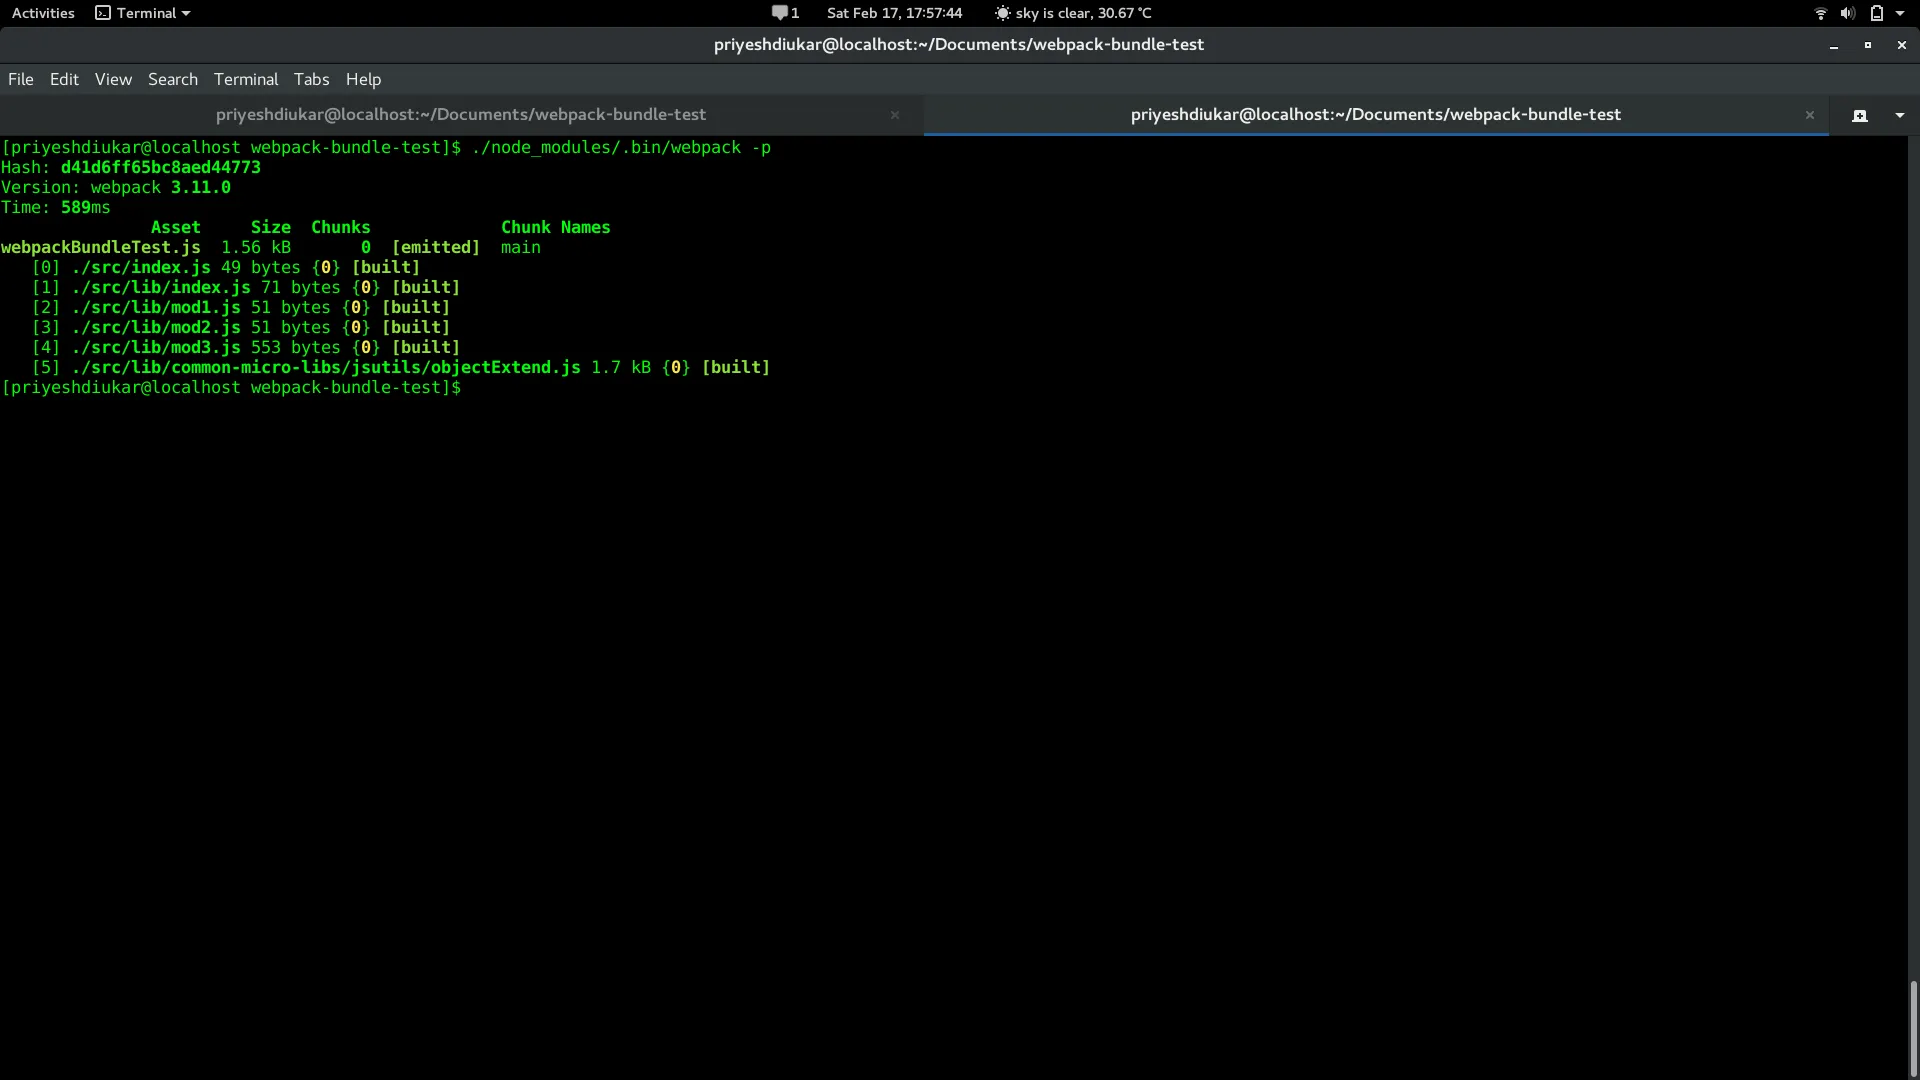This screenshot has width=1920, height=1080.
Task: Click the weather sun icon
Action: pos(1002,13)
